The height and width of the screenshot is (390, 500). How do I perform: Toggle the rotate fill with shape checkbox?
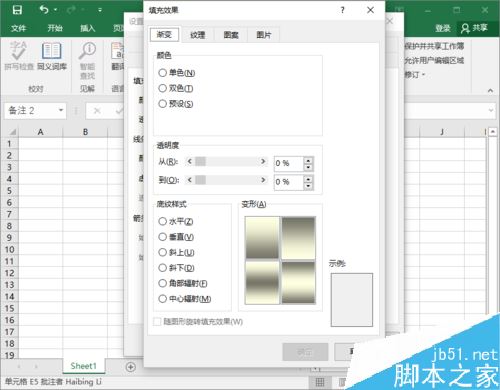point(157,322)
